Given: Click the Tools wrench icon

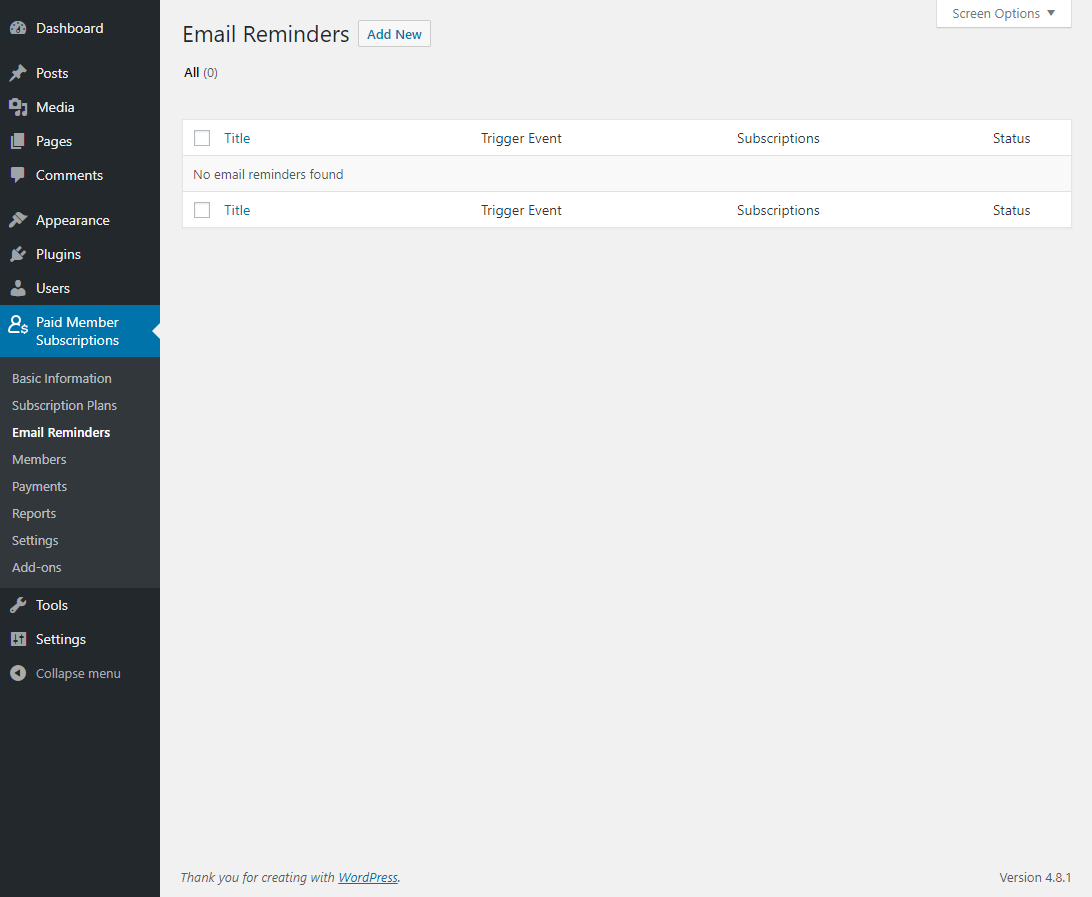Looking at the screenshot, I should (18, 605).
